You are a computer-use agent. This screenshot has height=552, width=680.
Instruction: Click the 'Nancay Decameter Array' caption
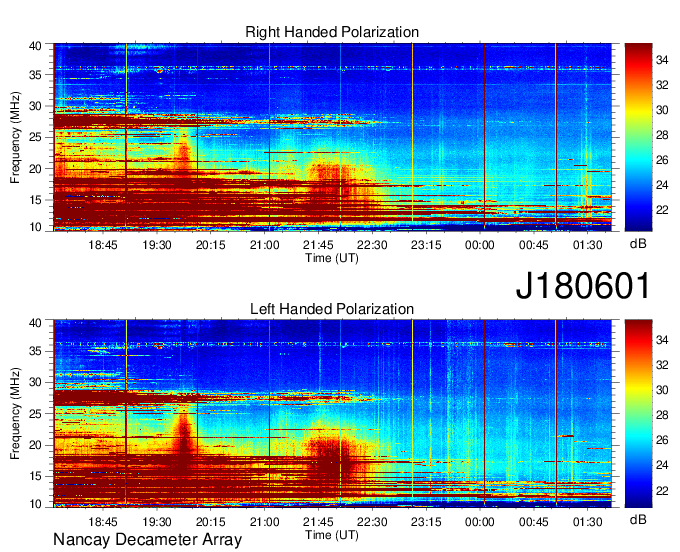tap(147, 540)
